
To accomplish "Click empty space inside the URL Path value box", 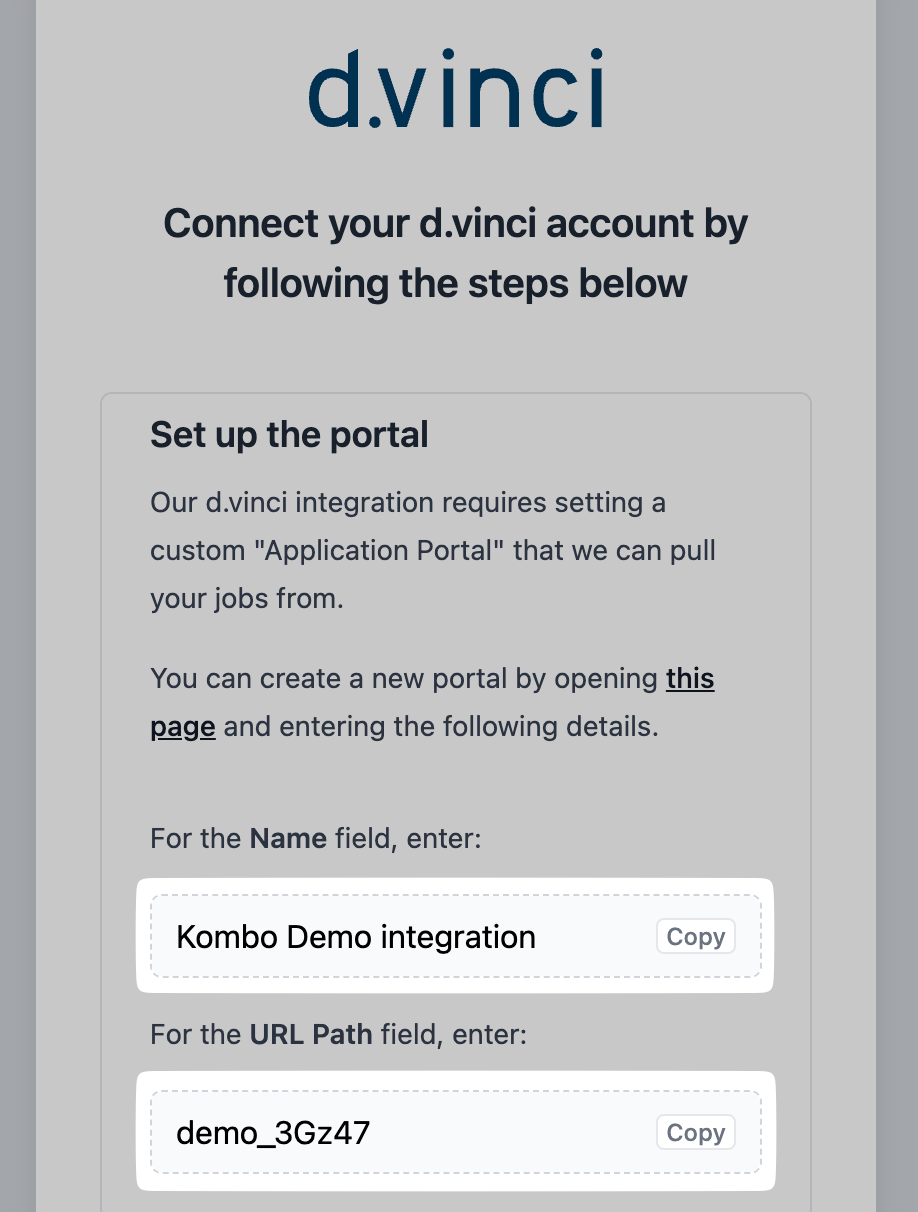I will [x=510, y=1133].
